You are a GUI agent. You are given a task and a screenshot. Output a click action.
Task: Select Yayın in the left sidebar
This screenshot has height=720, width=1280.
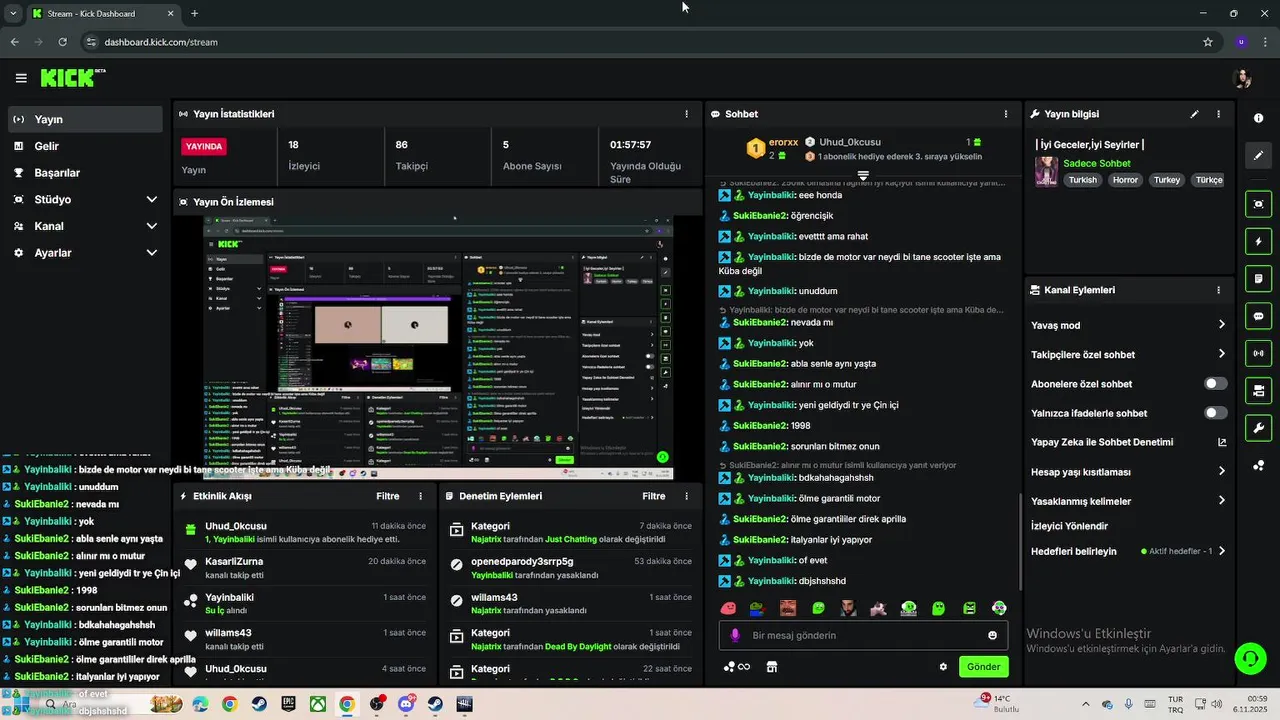pyautogui.click(x=84, y=119)
